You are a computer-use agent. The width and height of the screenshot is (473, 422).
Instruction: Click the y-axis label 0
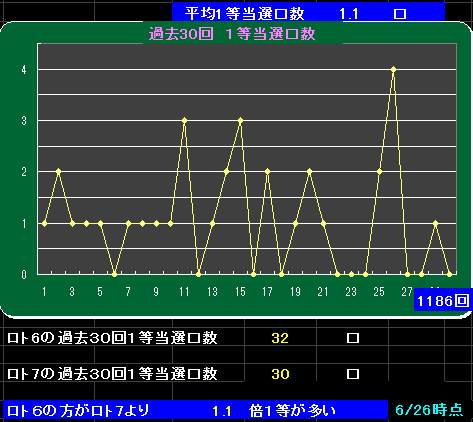click(x=24, y=275)
